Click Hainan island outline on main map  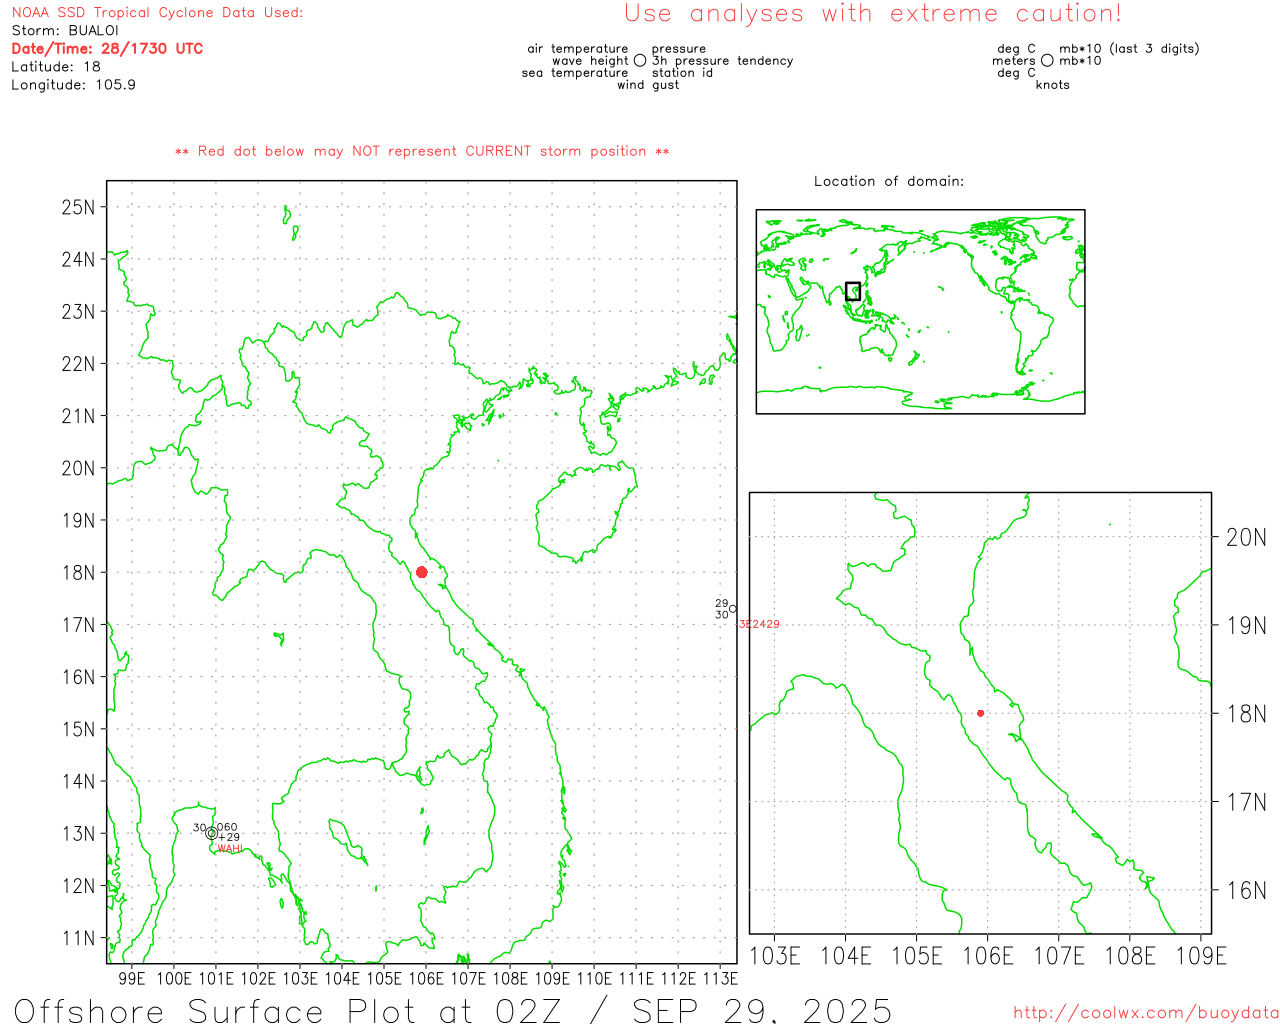(587, 510)
